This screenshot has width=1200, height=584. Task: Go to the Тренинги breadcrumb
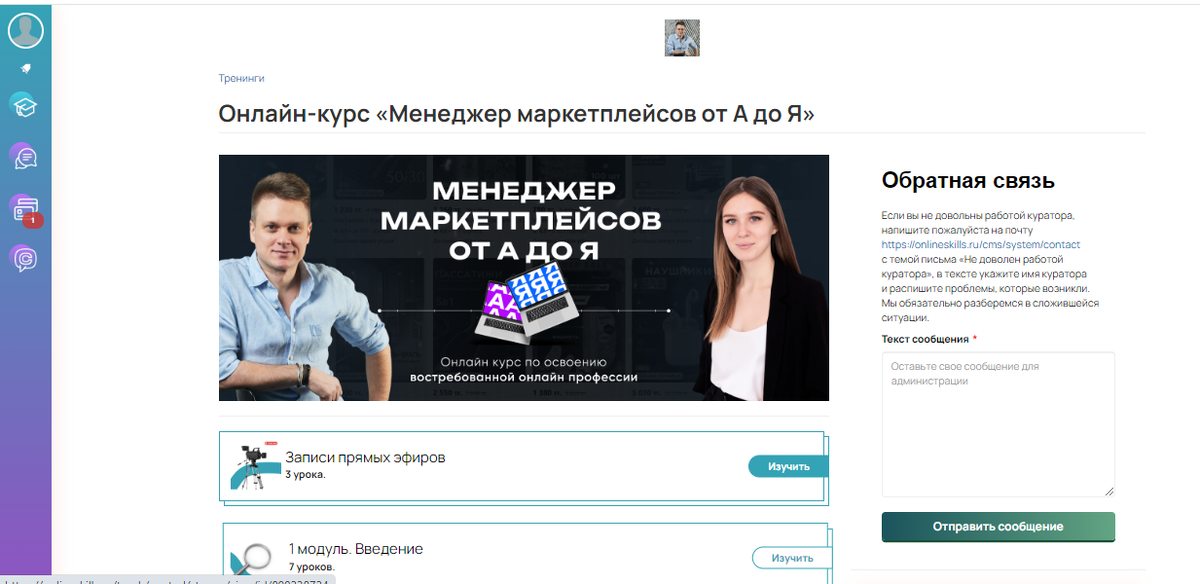coord(241,78)
